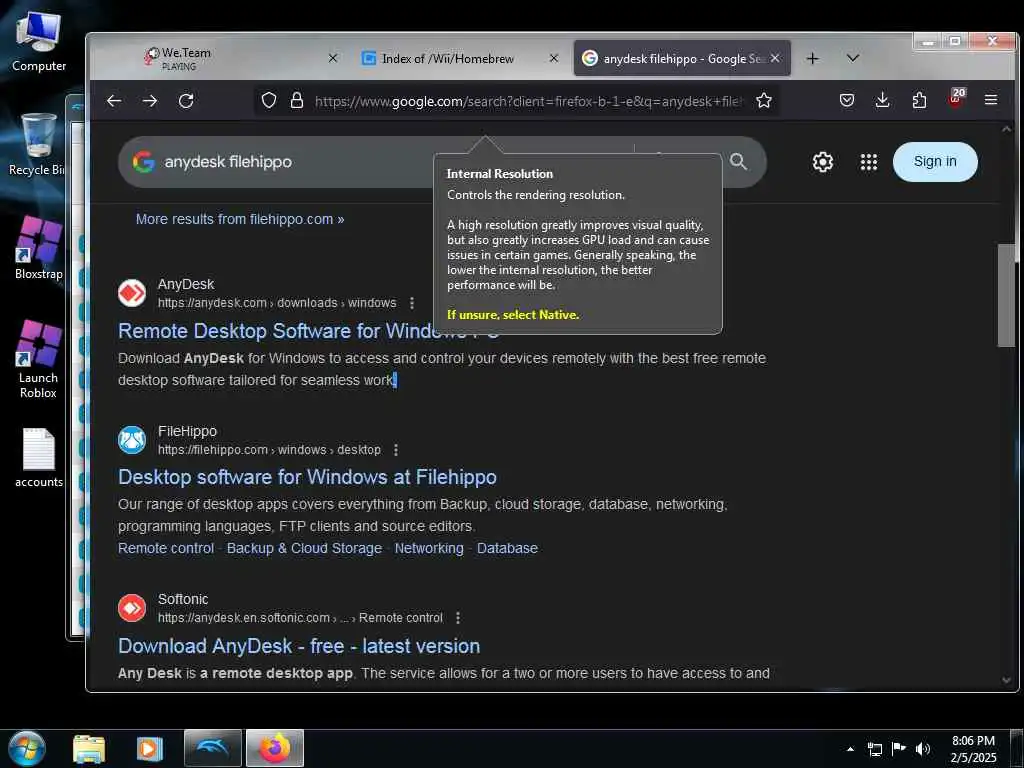Viewport: 1024px width, 768px height.
Task: Click the red extension badge showing 20
Action: point(956,97)
